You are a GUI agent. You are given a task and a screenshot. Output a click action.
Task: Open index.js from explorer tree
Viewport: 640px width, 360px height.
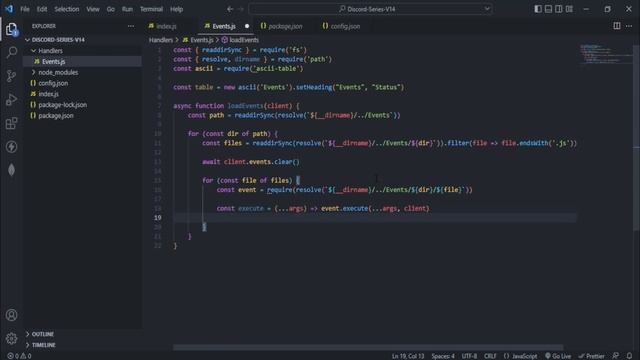tap(48, 94)
